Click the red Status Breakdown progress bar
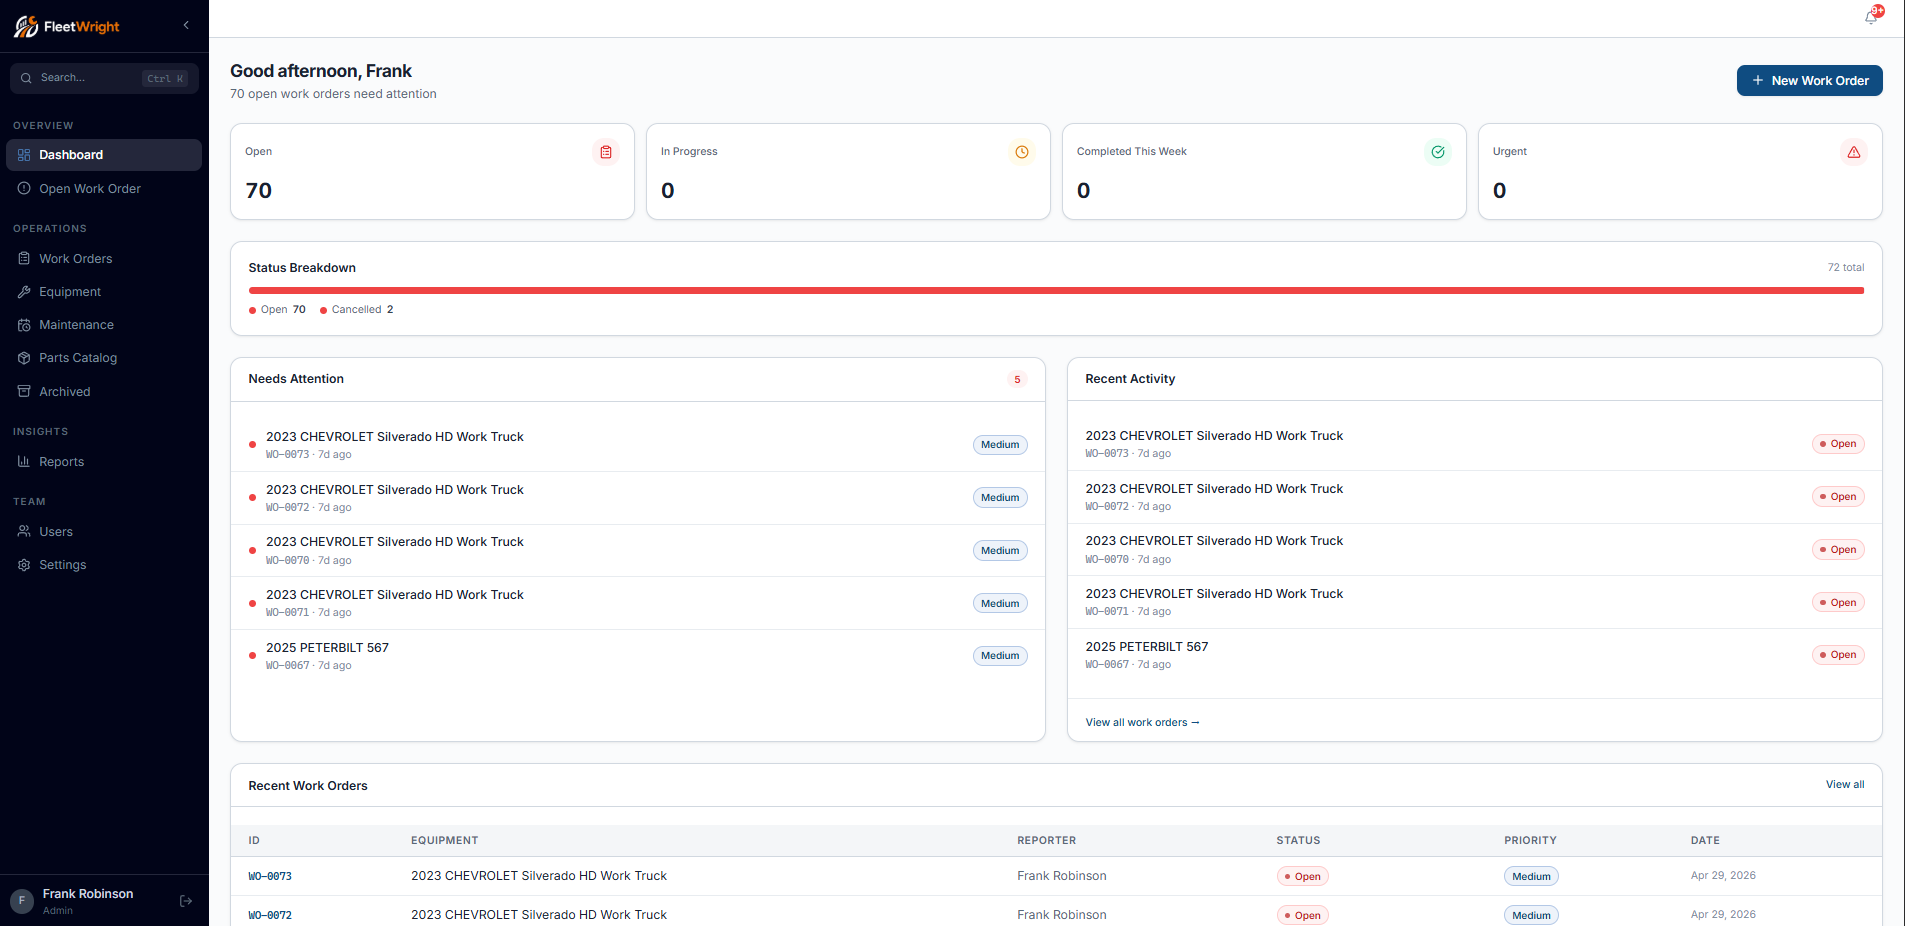This screenshot has height=926, width=1905. (1056, 291)
